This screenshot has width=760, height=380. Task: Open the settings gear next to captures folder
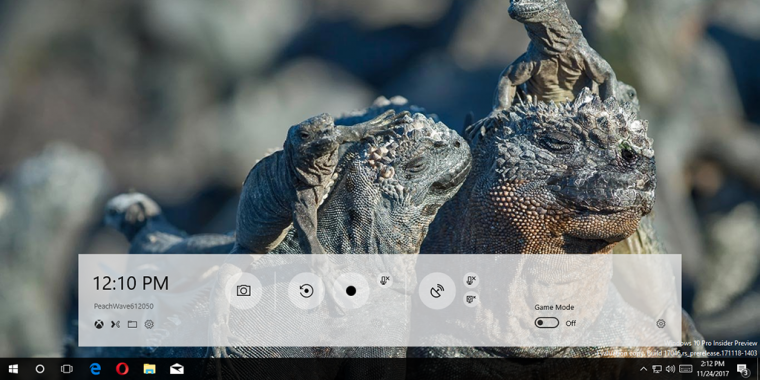[149, 324]
